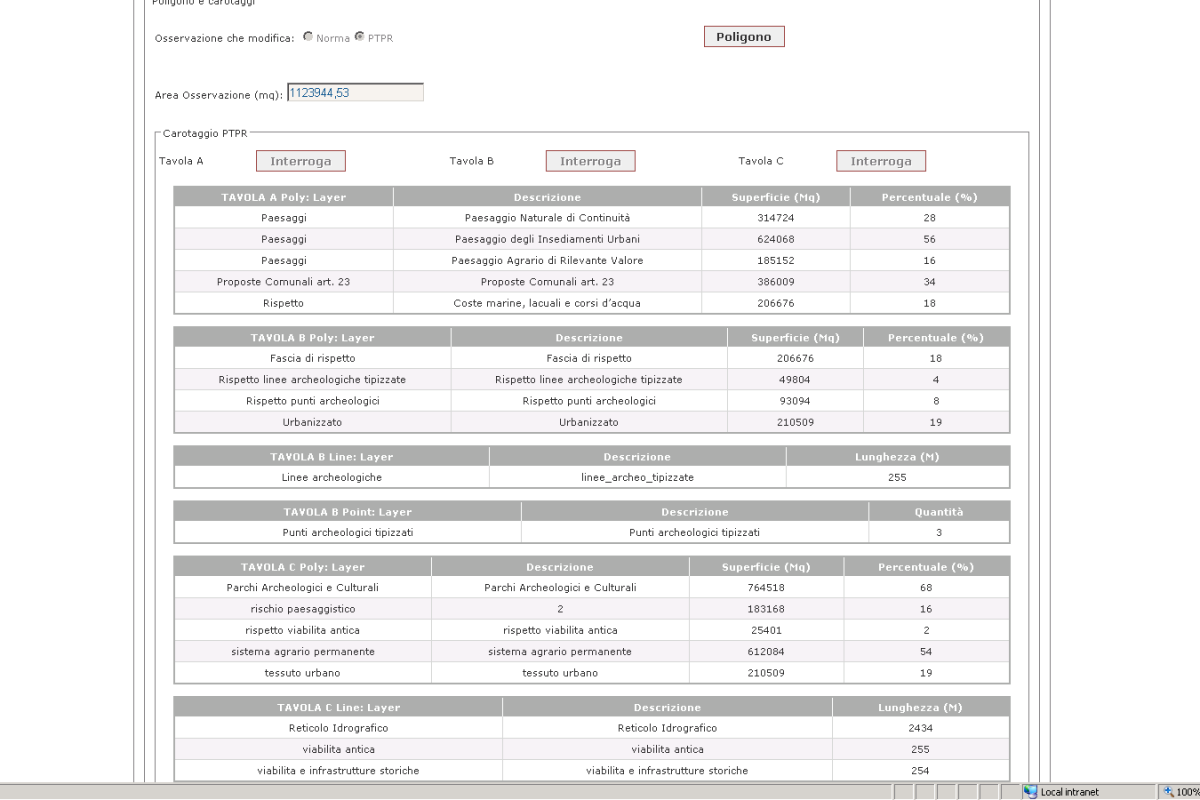The width and height of the screenshot is (1200, 800).
Task: Click the superficie value 764518
Action: pyautogui.click(x=767, y=588)
